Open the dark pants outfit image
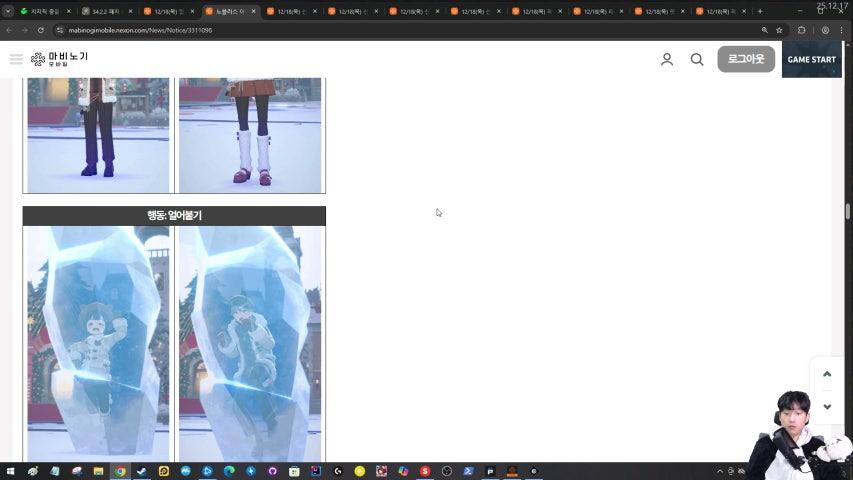853x480 pixels. 98,135
